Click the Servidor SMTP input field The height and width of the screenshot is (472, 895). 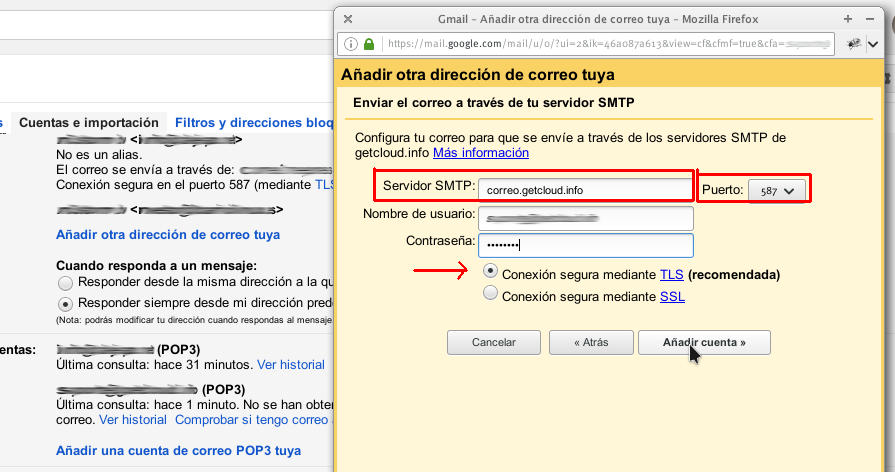586,190
